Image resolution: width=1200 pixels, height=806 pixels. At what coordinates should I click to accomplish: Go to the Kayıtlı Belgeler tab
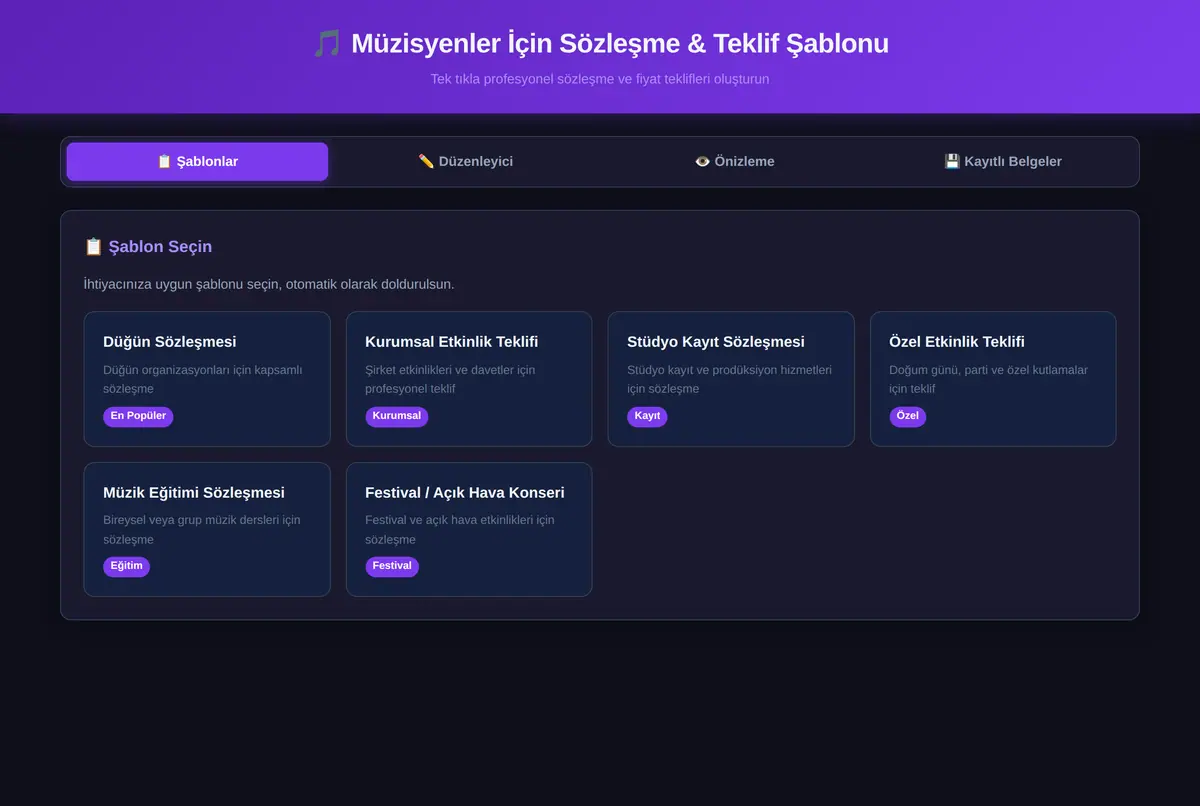pos(1003,161)
